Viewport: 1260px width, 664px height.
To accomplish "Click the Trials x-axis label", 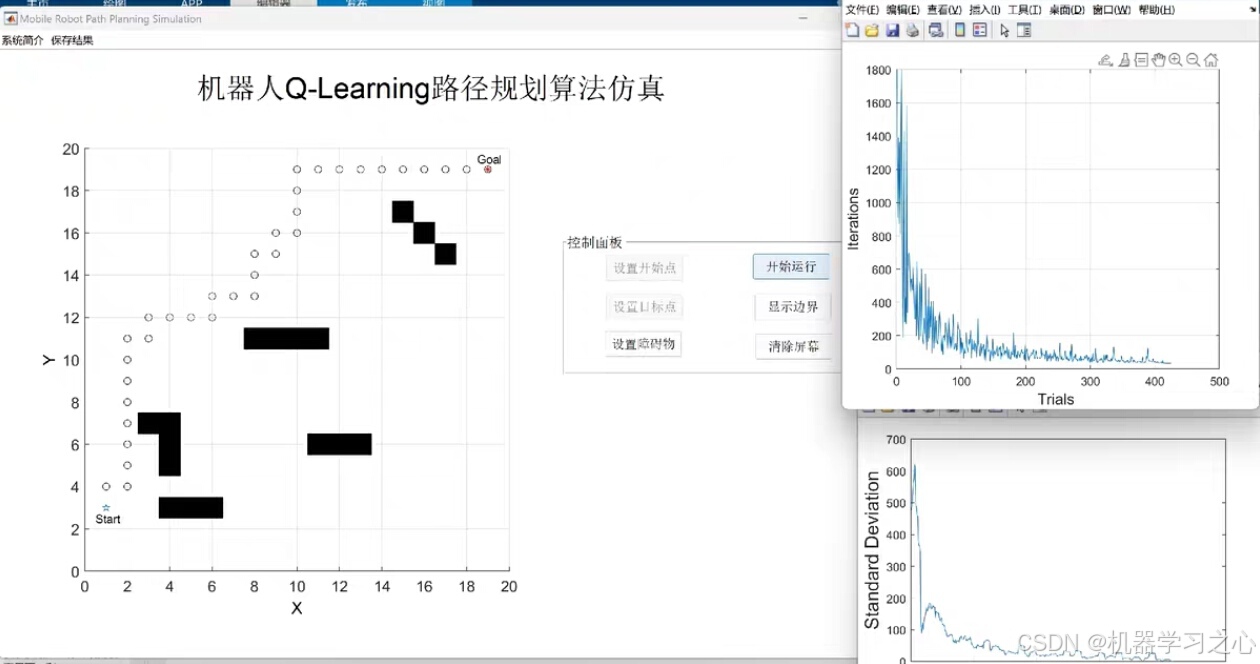I will 1055,399.
